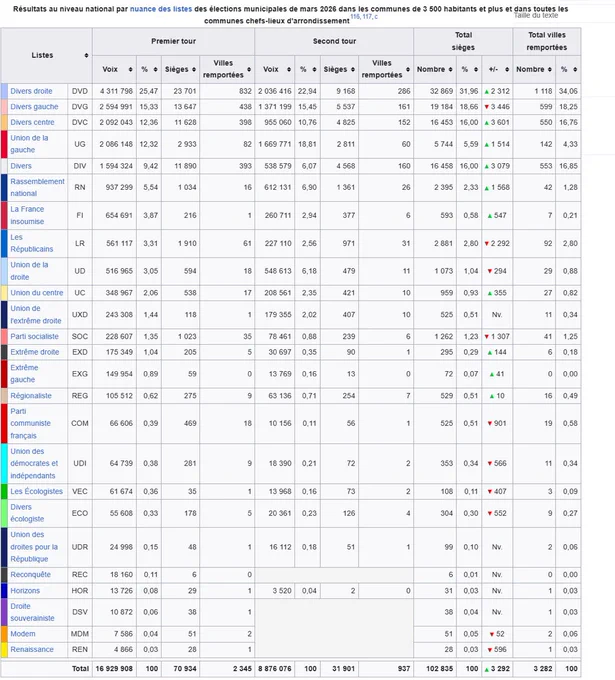Open the Union de la droite link
Screen dimensions: 615x680
click(x=29, y=271)
